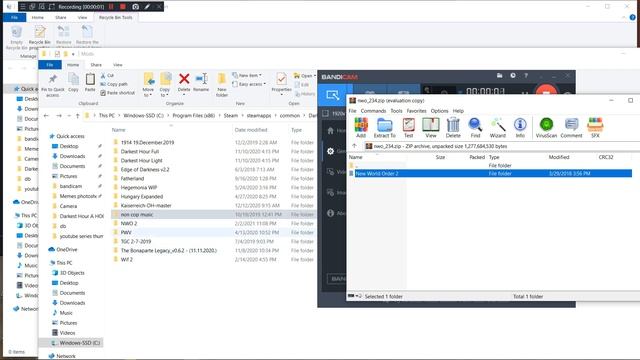
Task: Click the Copy icon in Explorer ribbon
Action: pos(73,82)
